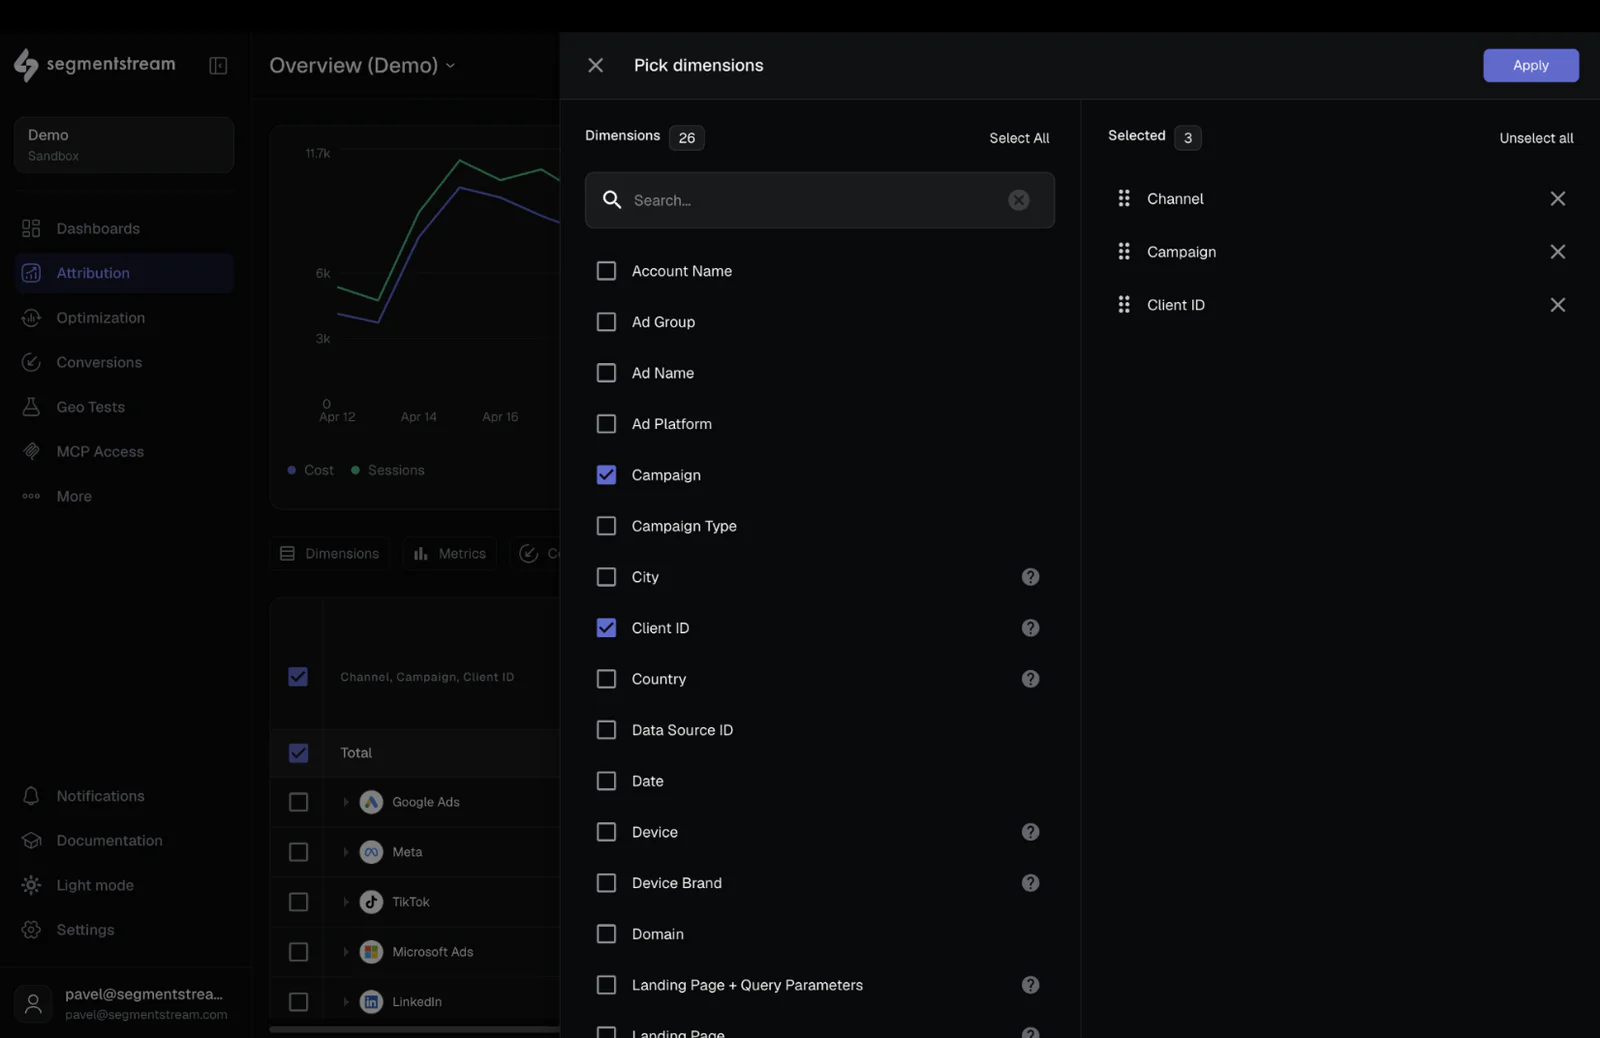Uncheck the Client ID dimension checkbox
Screen dimensions: 1600x1038
click(x=606, y=628)
